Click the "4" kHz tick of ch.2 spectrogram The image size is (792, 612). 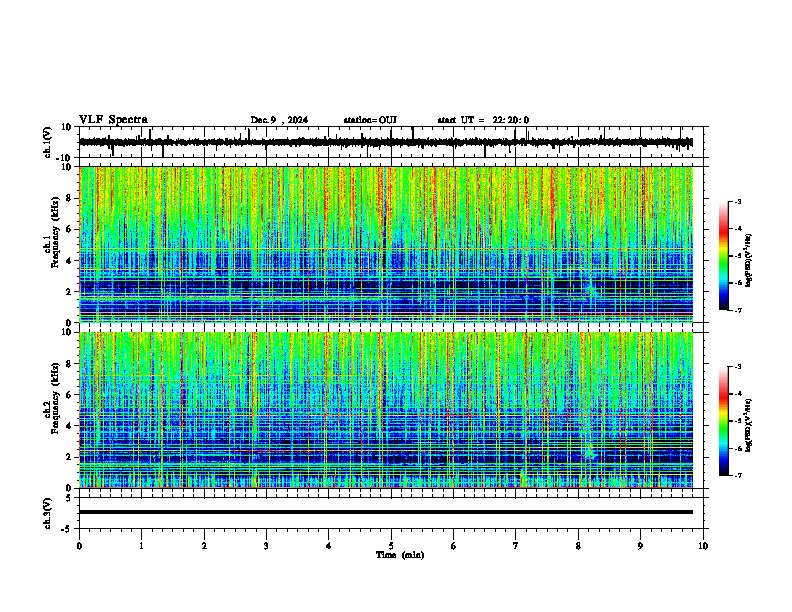click(69, 426)
